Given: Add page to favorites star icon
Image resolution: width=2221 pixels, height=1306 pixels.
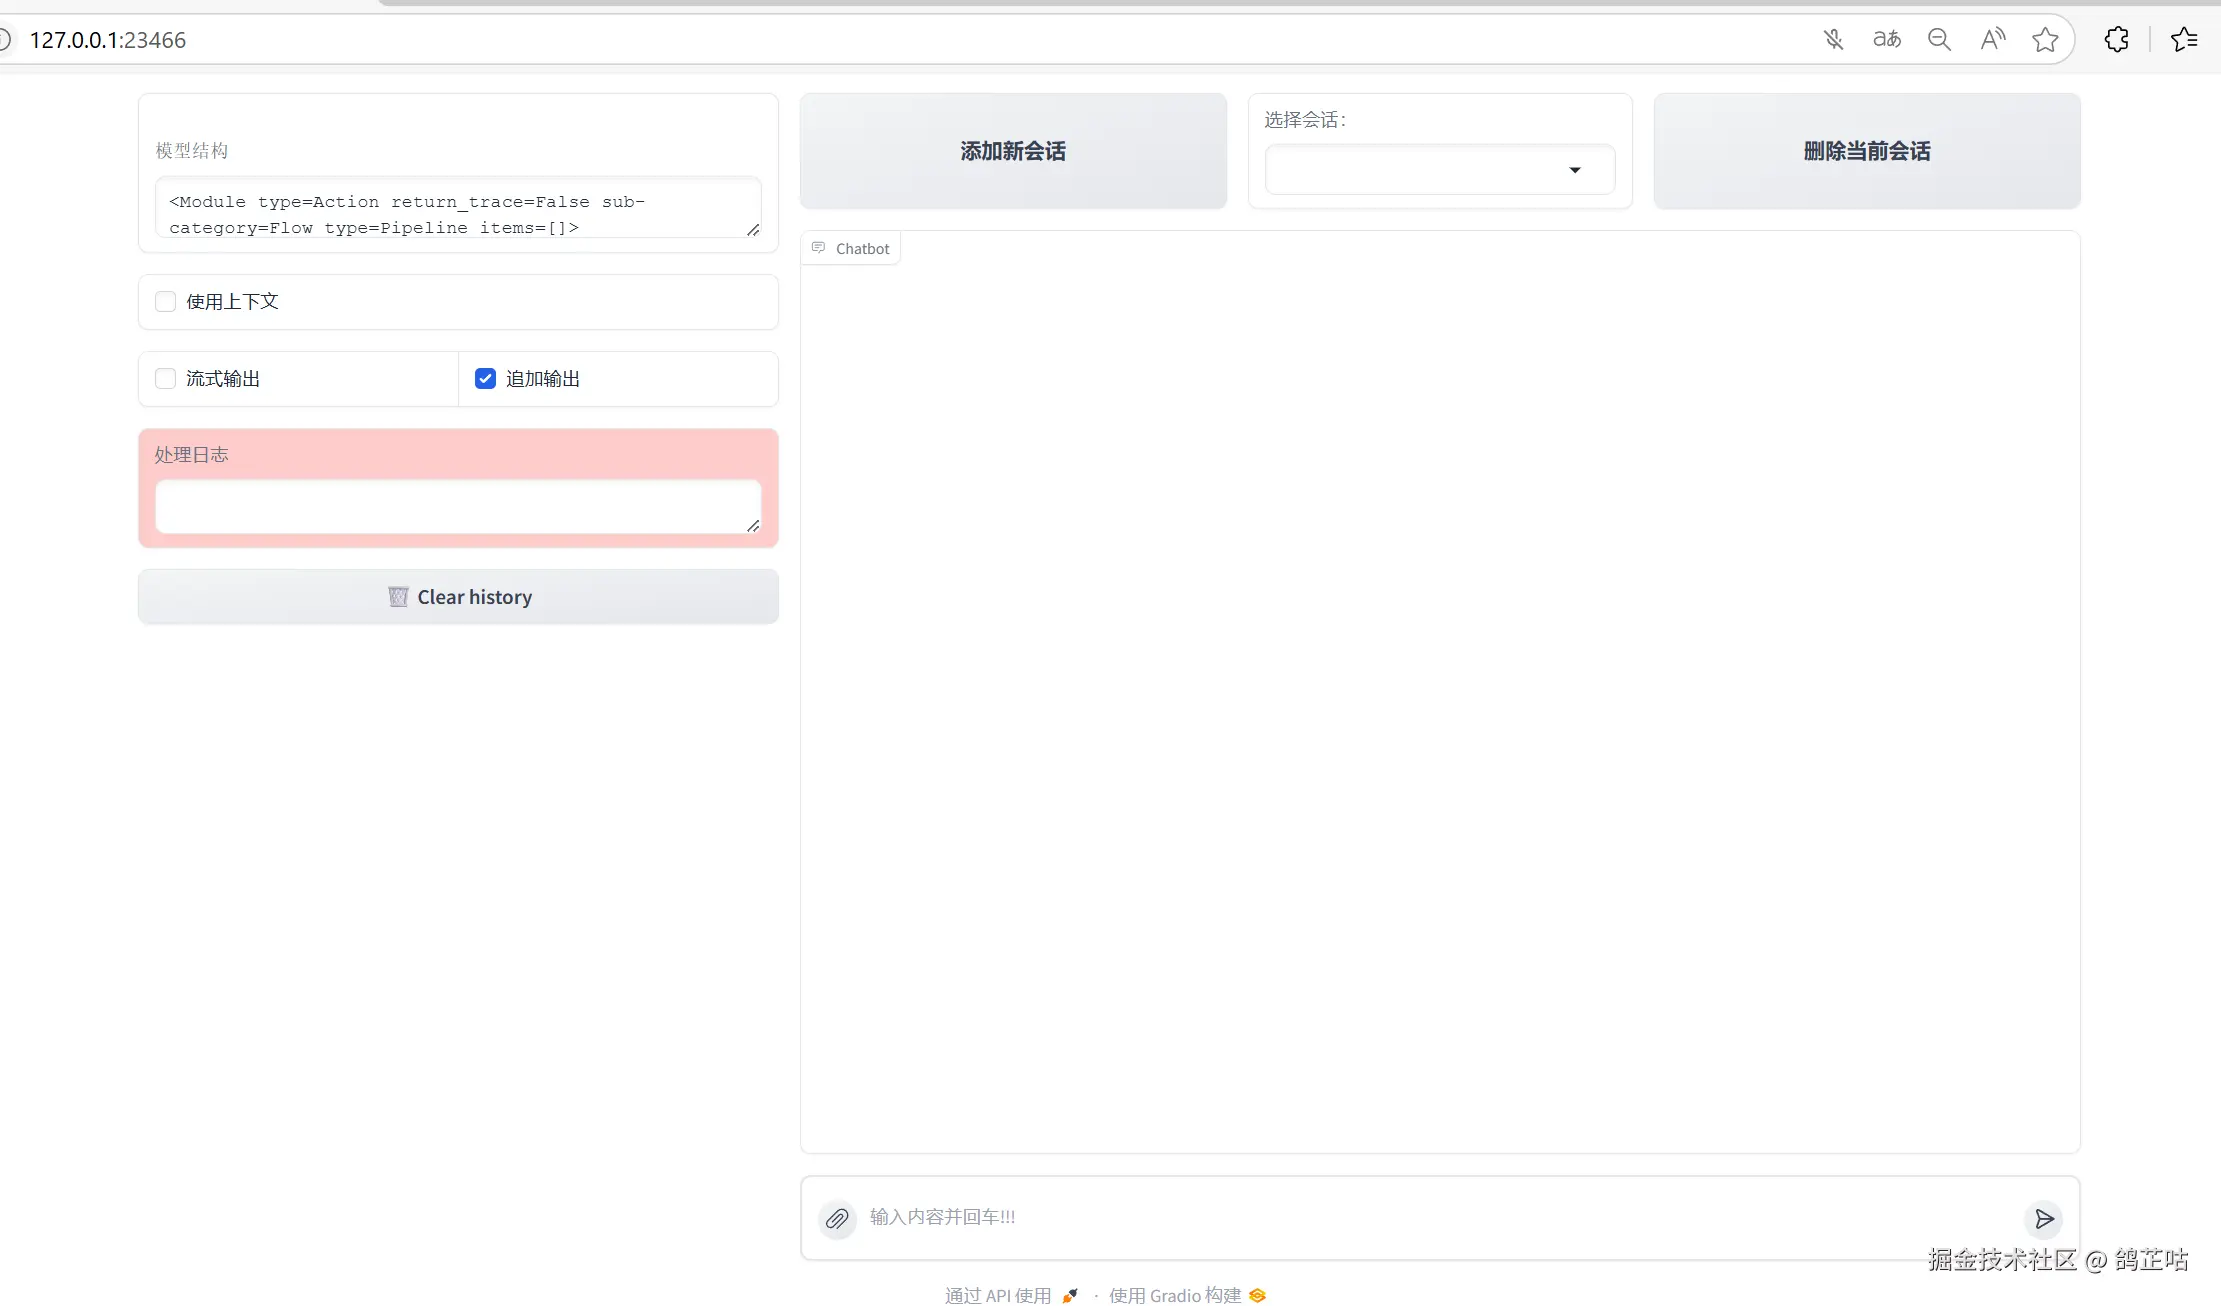Looking at the screenshot, I should coord(2045,40).
